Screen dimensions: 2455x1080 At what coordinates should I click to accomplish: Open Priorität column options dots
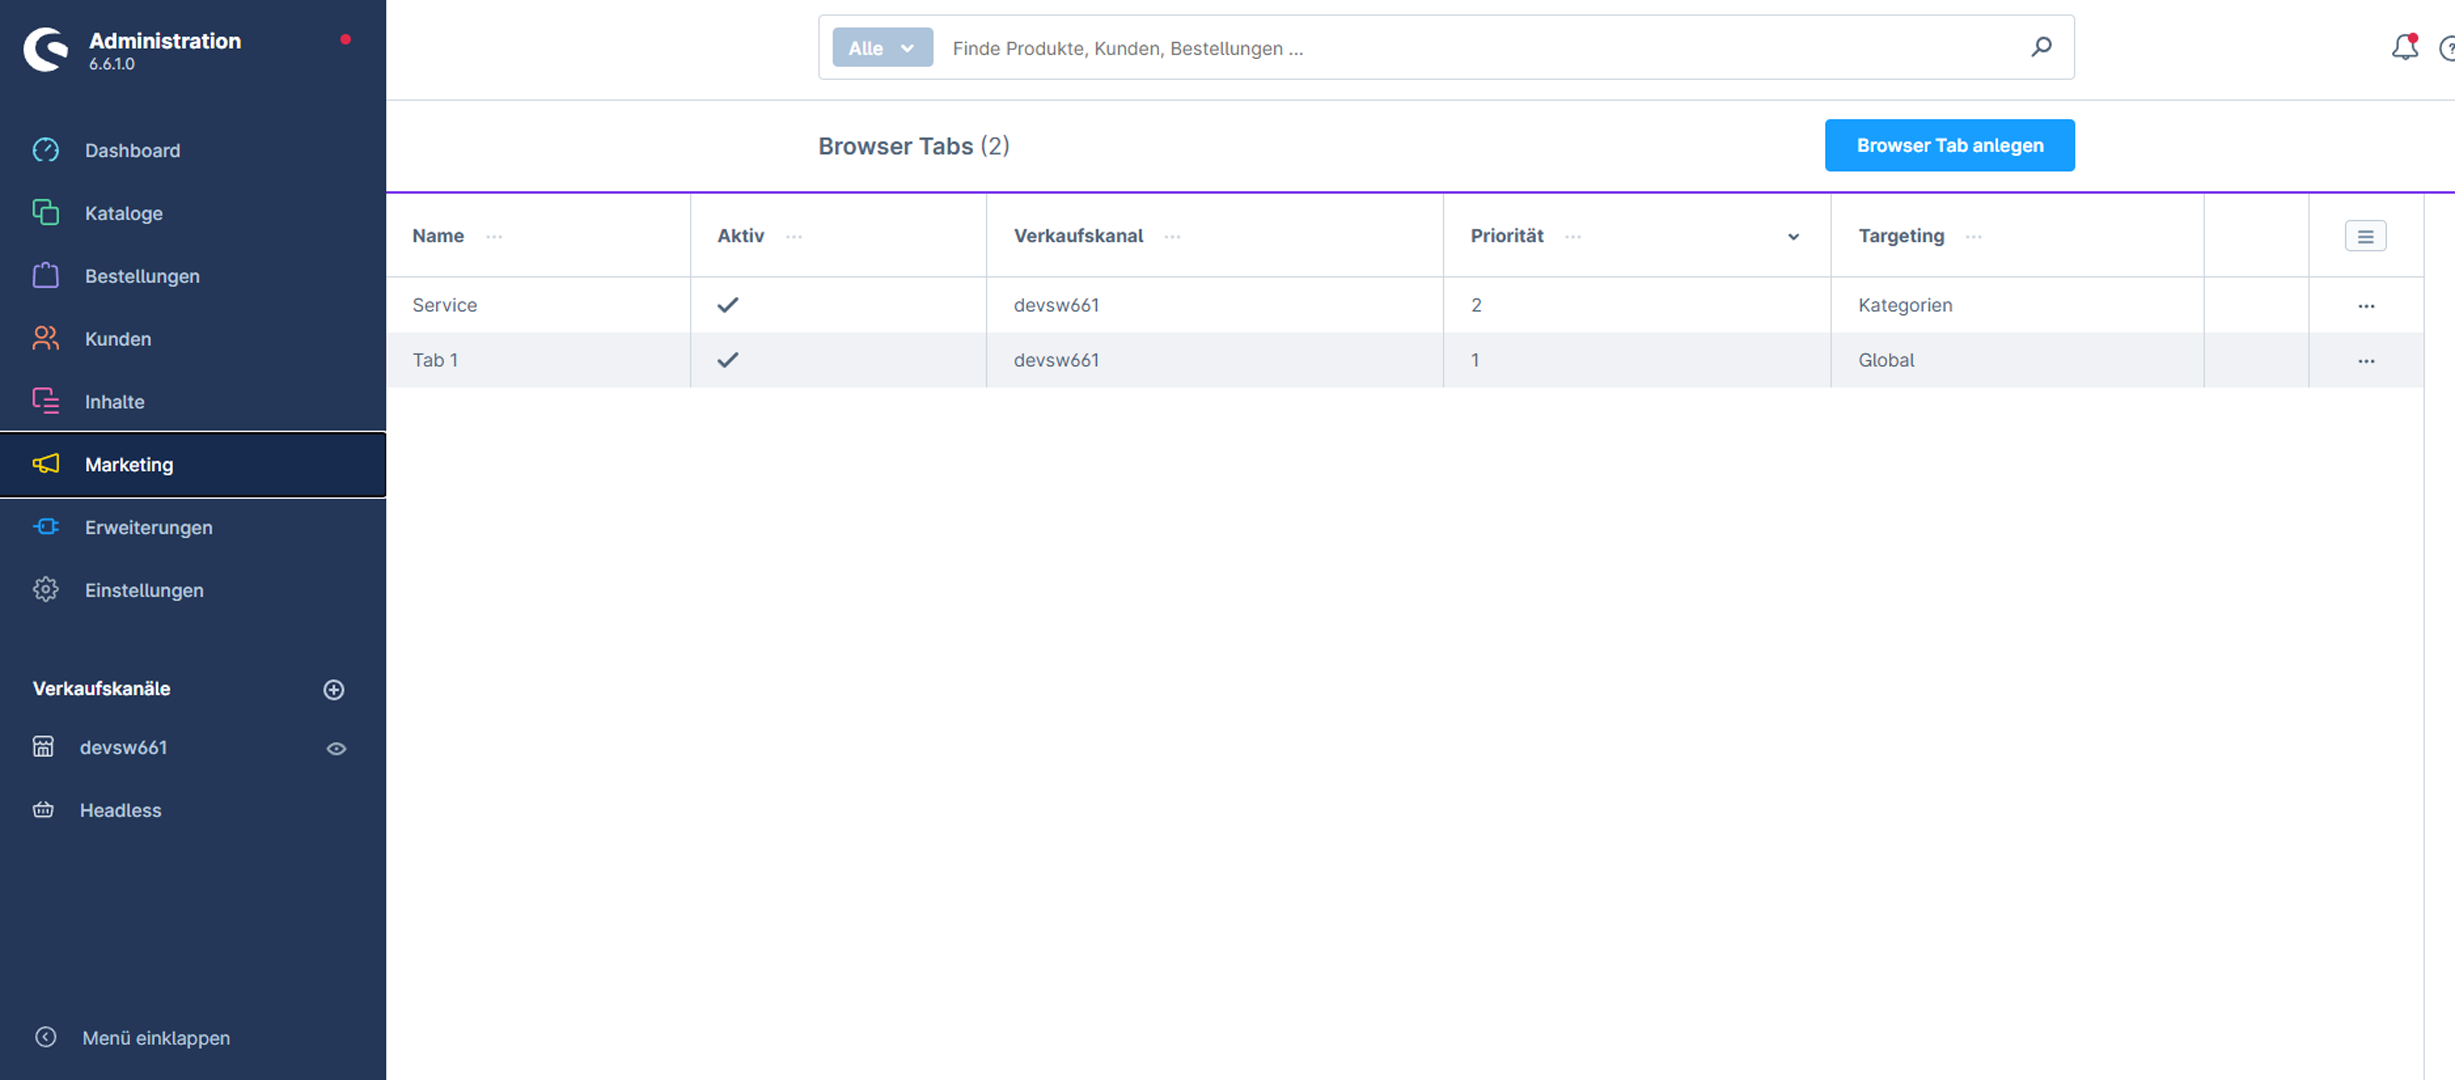(x=1573, y=237)
